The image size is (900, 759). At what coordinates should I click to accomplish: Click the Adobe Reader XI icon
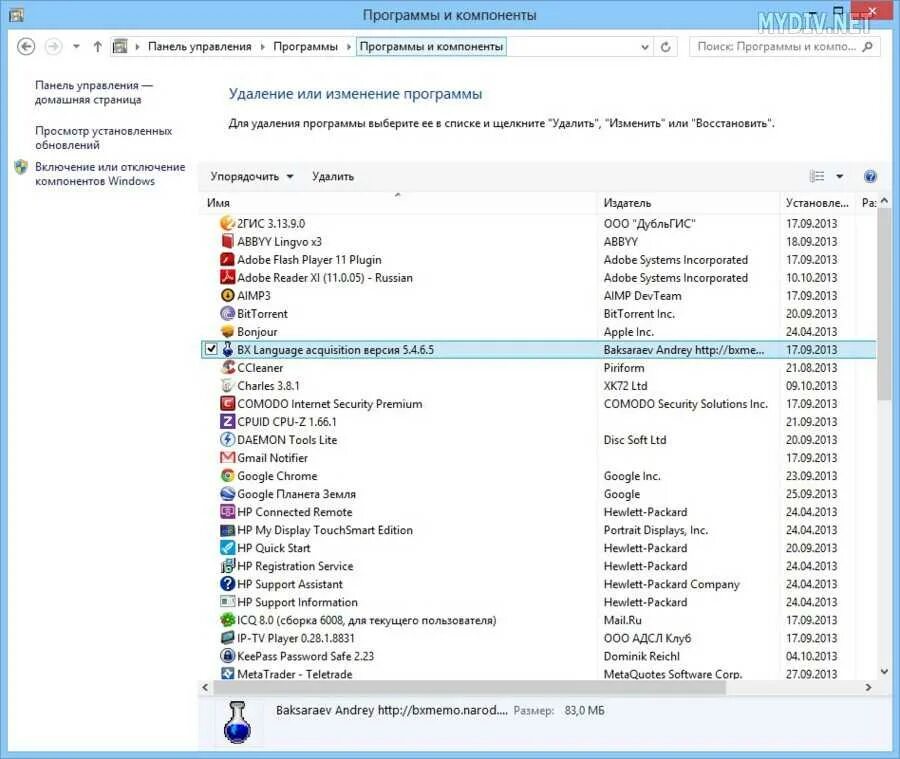(x=228, y=277)
